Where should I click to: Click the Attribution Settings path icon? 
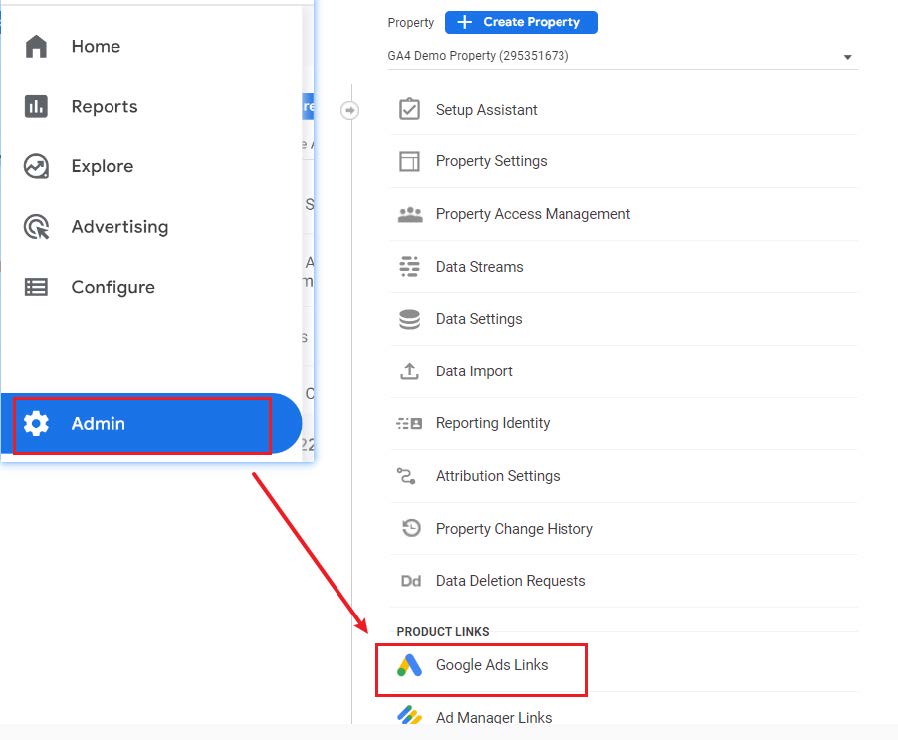click(407, 476)
